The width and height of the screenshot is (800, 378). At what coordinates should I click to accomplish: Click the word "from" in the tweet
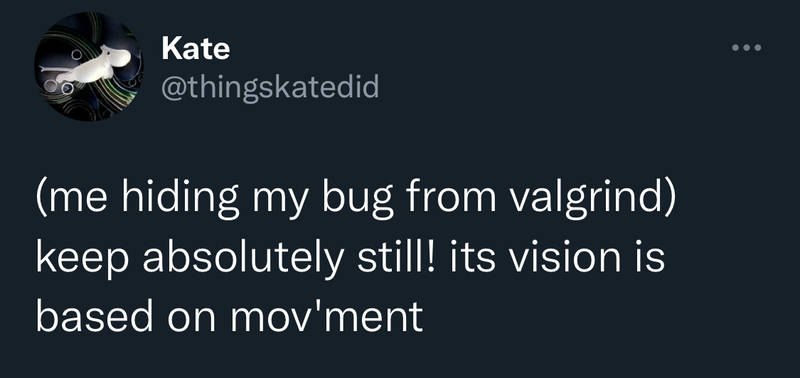(x=449, y=198)
